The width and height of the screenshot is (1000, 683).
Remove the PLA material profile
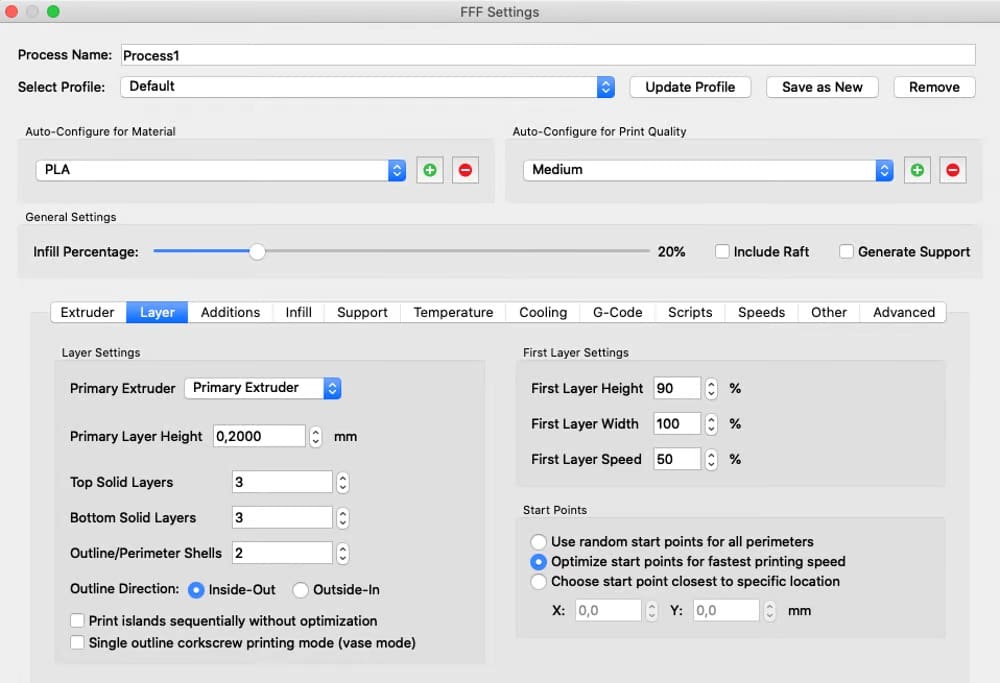(x=465, y=170)
